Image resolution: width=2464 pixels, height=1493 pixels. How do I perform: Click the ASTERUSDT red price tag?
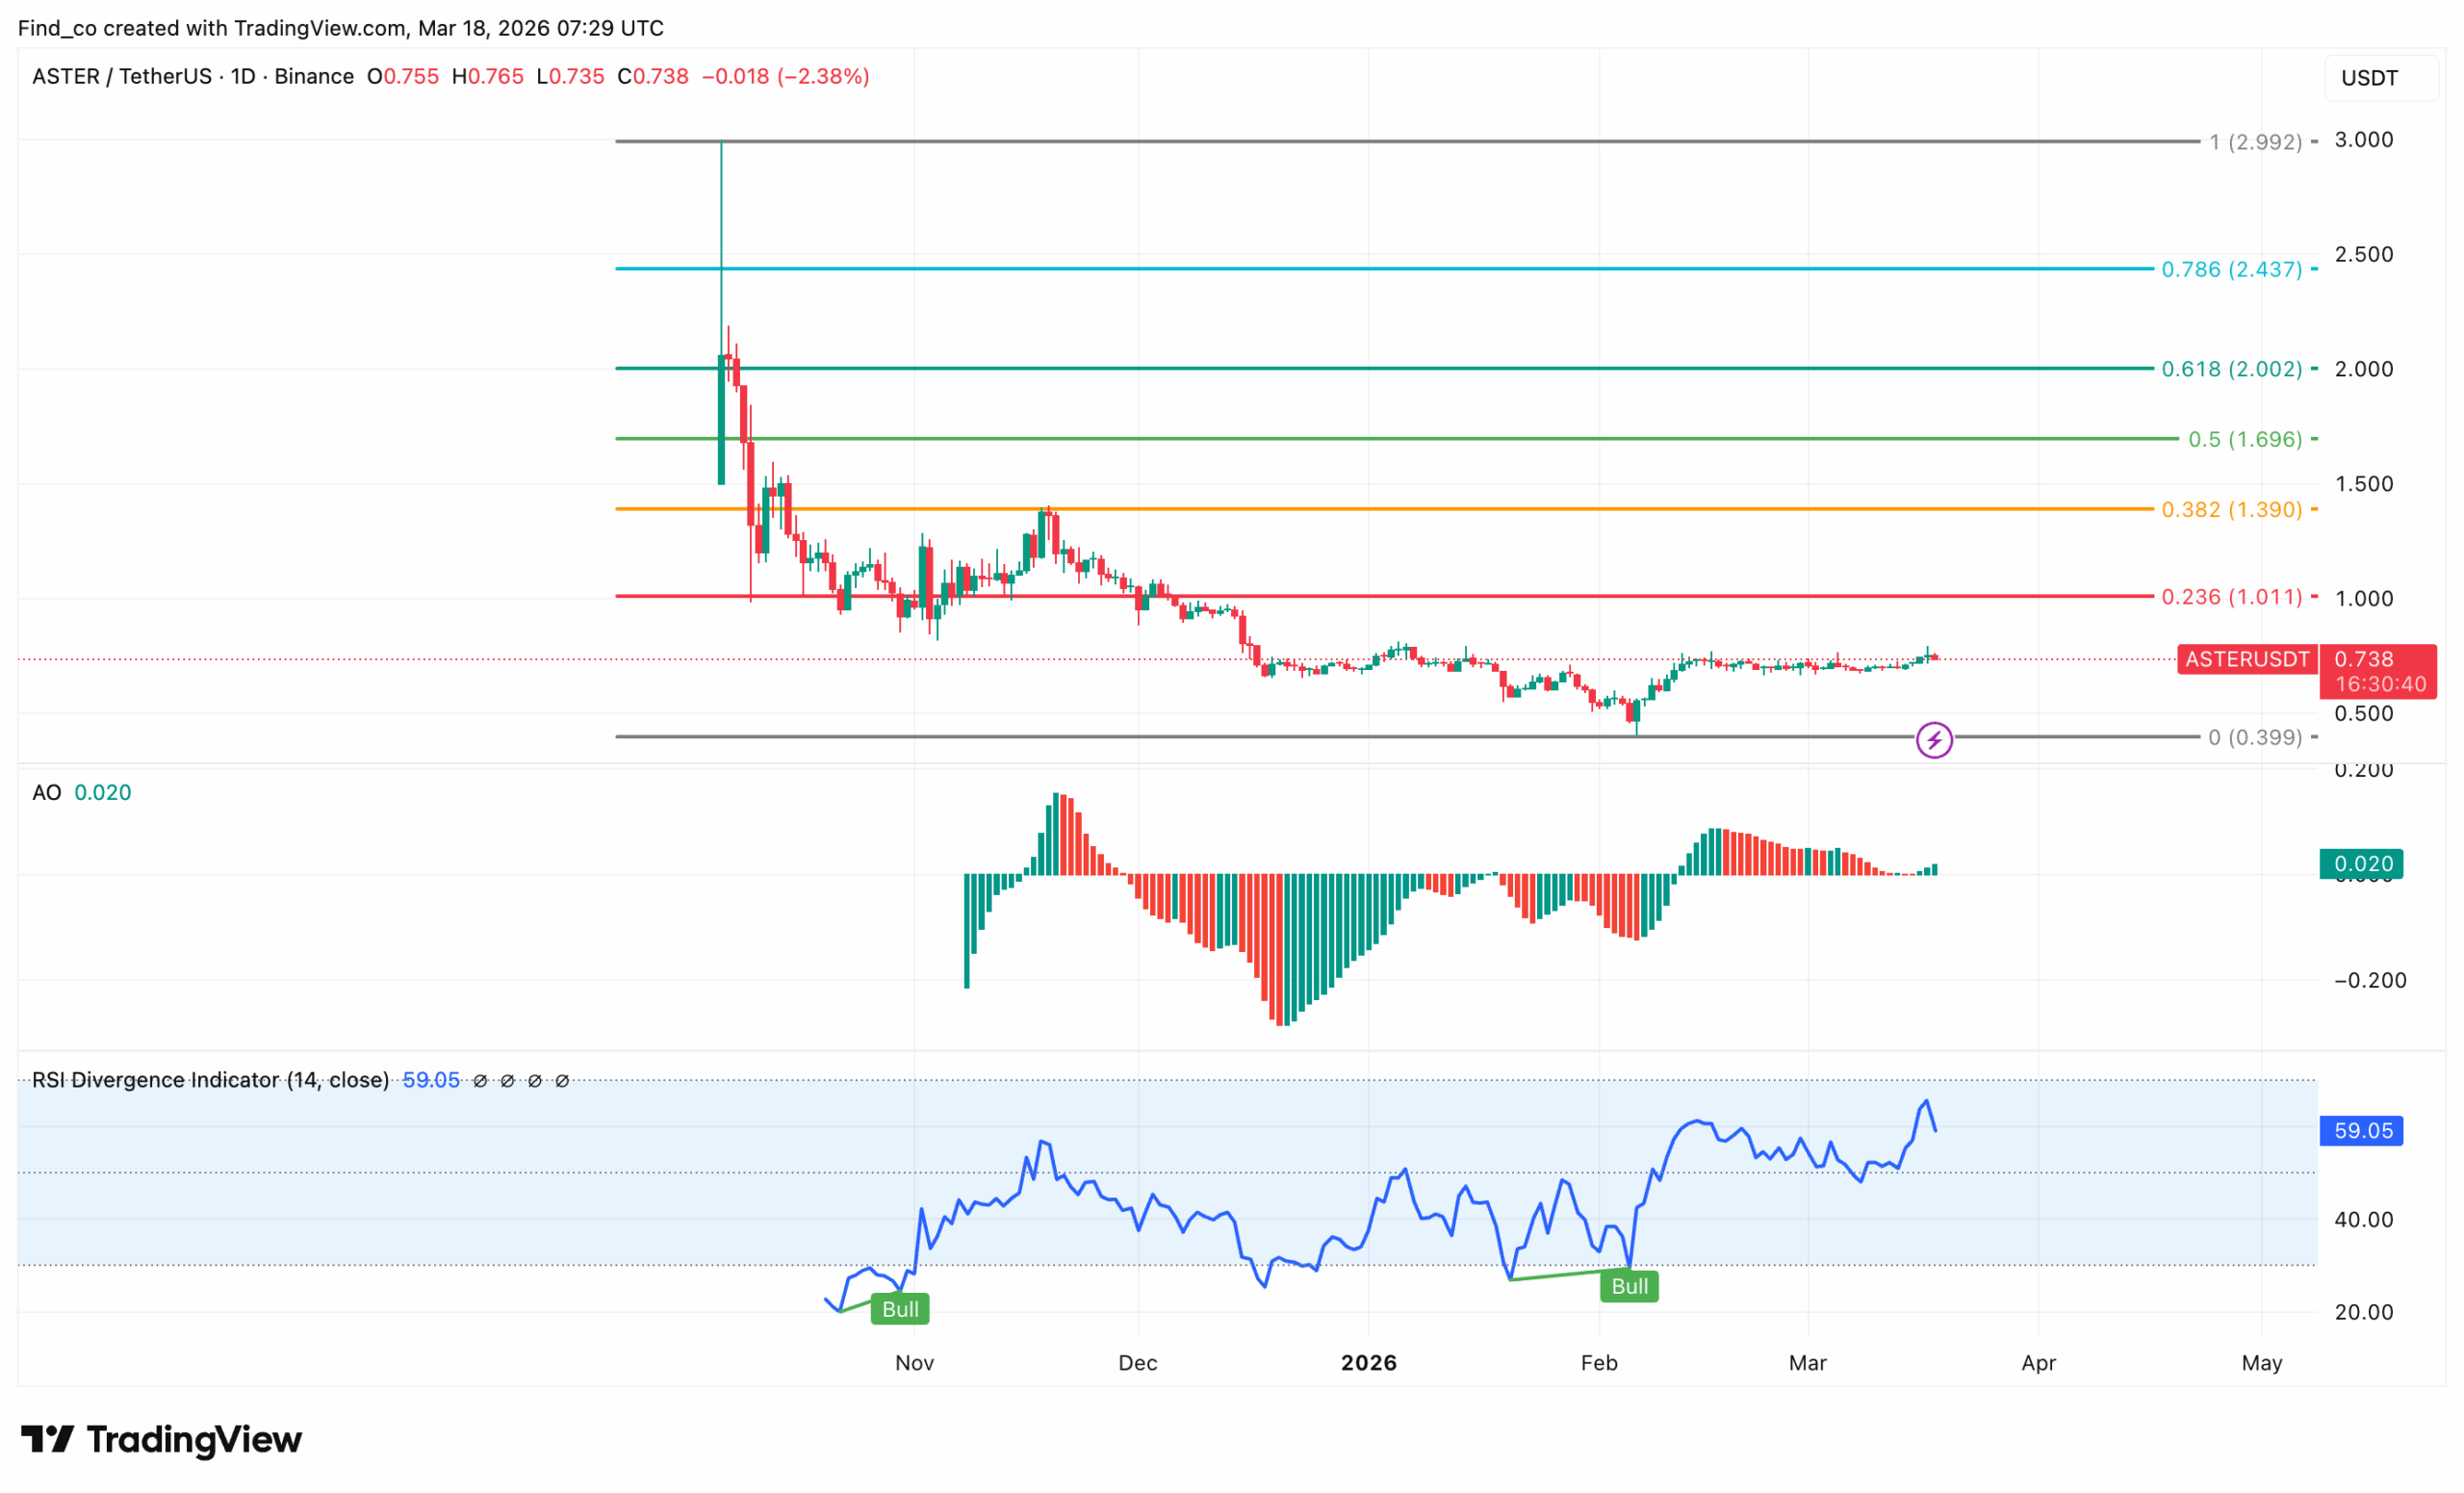(2247, 659)
